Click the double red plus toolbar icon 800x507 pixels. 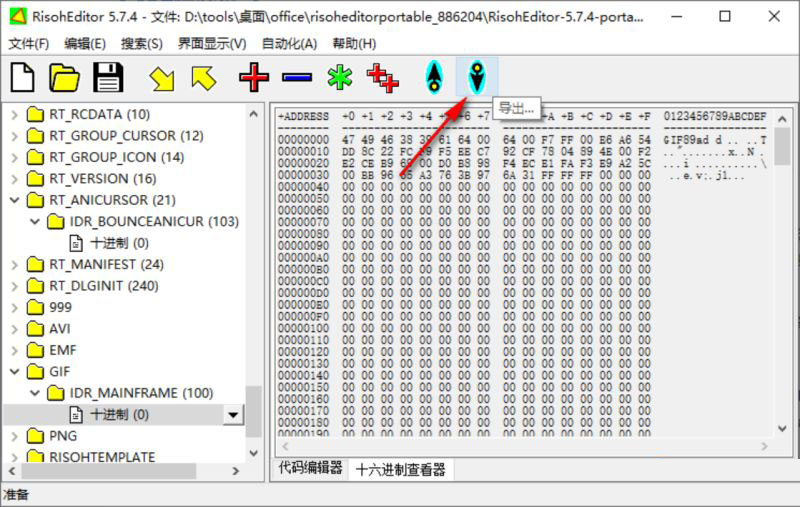tap(383, 78)
